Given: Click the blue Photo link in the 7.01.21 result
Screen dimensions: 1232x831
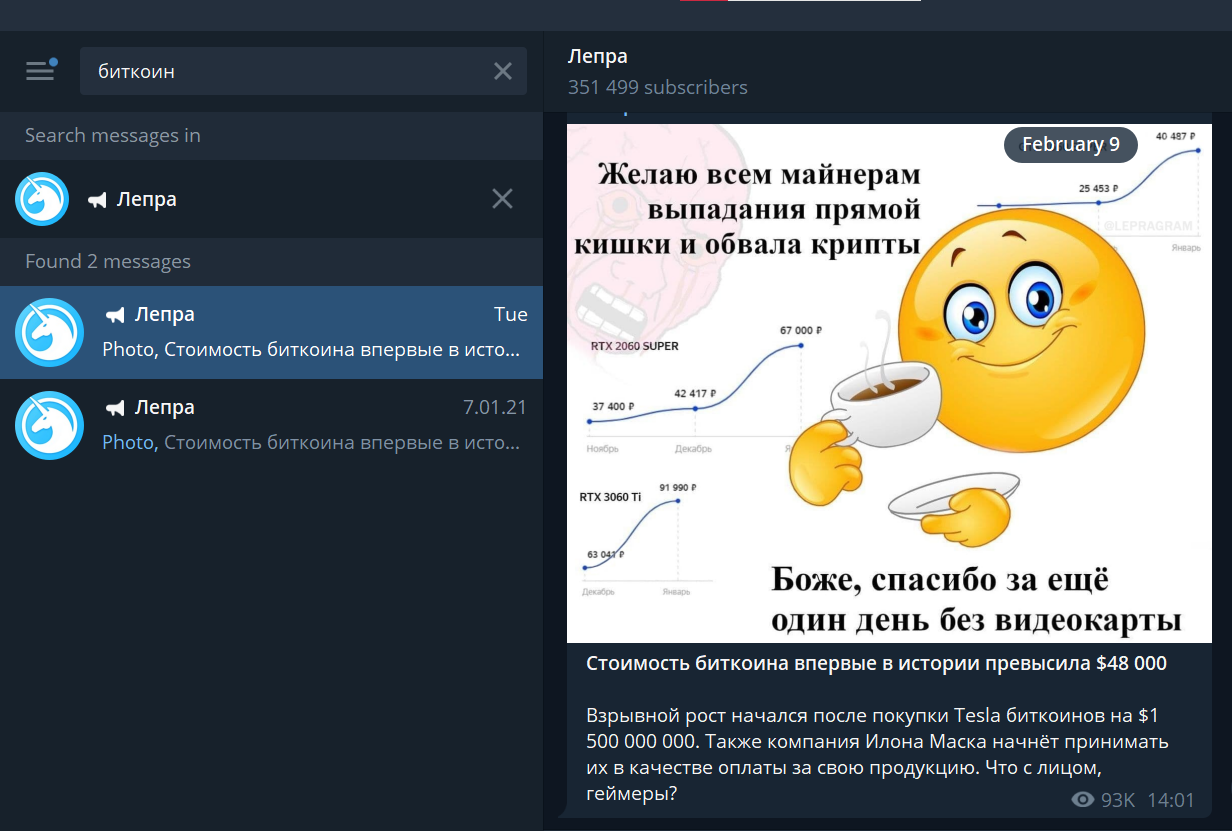Looking at the screenshot, I should pyautogui.click(x=128, y=441).
